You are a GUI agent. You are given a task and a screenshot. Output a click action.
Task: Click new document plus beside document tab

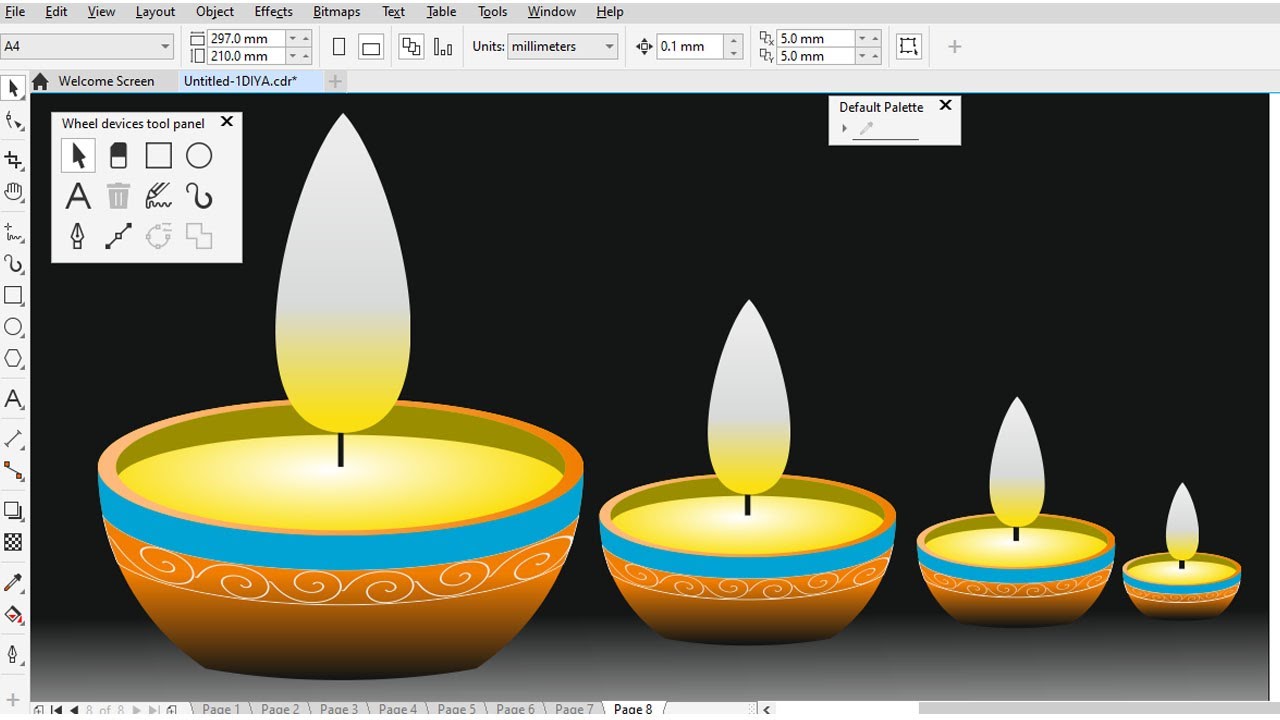[x=335, y=81]
